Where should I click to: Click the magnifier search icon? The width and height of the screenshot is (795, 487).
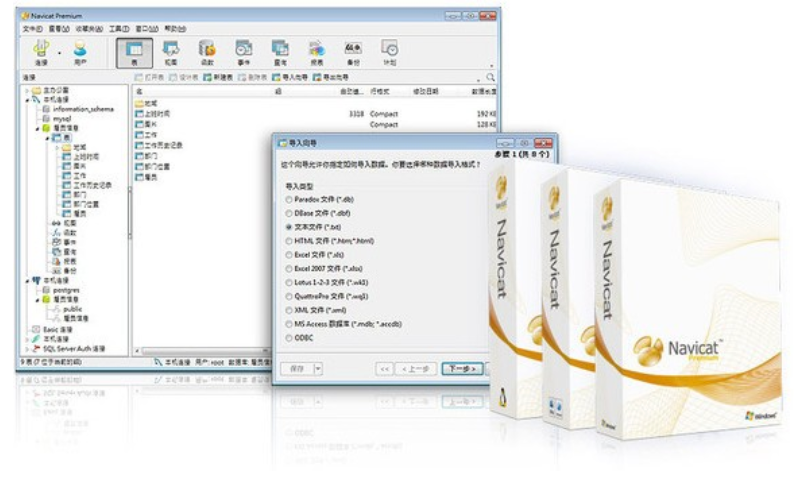490,78
